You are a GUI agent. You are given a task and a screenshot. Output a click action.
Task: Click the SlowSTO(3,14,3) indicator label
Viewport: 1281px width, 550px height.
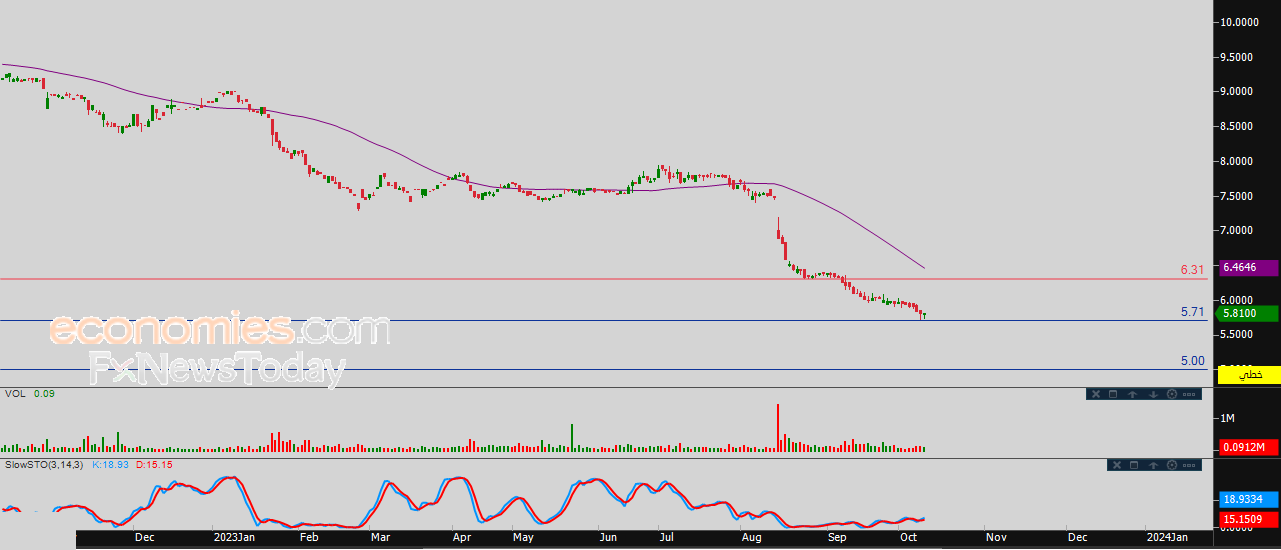46,465
